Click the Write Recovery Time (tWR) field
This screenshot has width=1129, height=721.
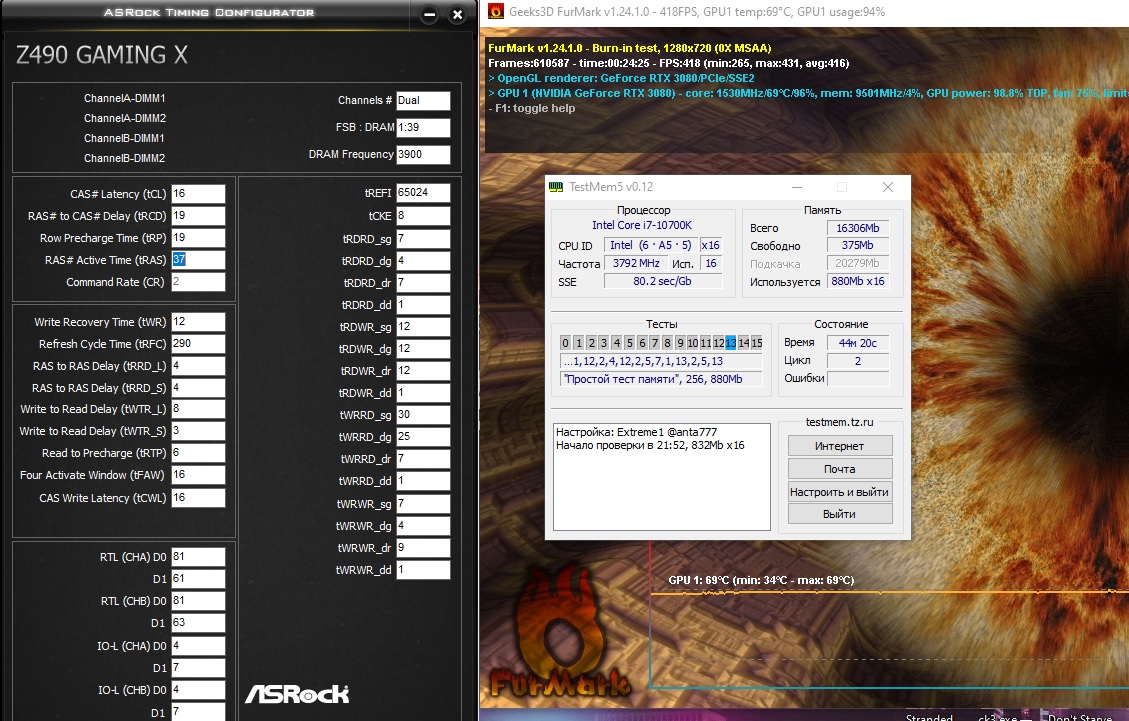pyautogui.click(x=198, y=322)
